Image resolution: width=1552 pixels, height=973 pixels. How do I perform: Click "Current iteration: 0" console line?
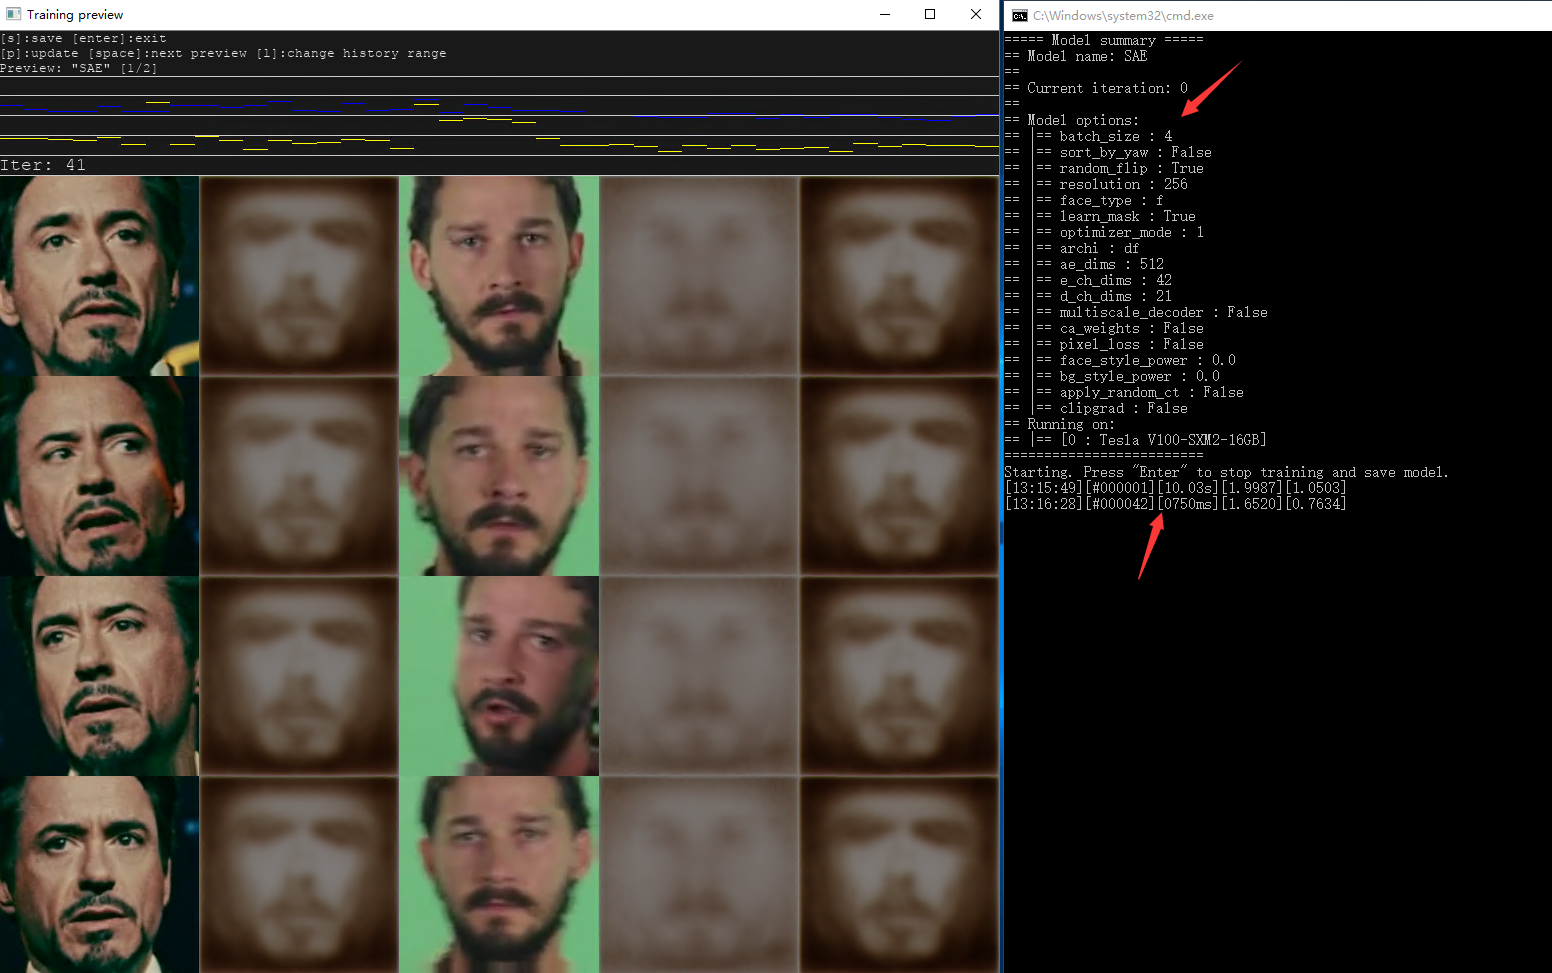[1107, 88]
